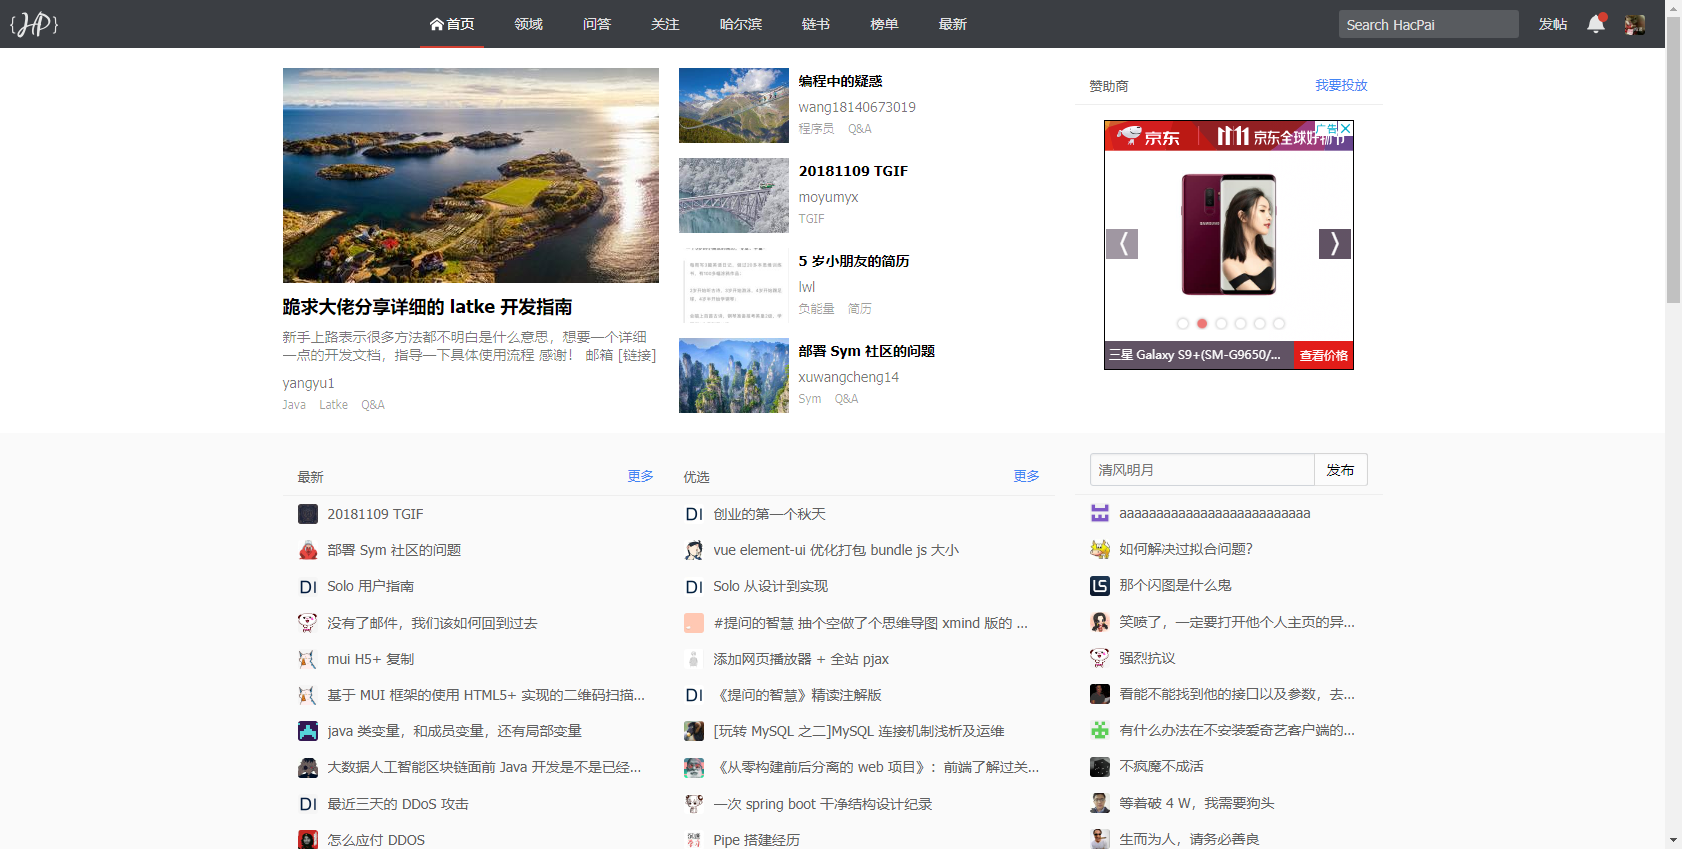1682x849 pixels.
Task: Click the HacPai logo icon
Action: pyautogui.click(x=34, y=24)
